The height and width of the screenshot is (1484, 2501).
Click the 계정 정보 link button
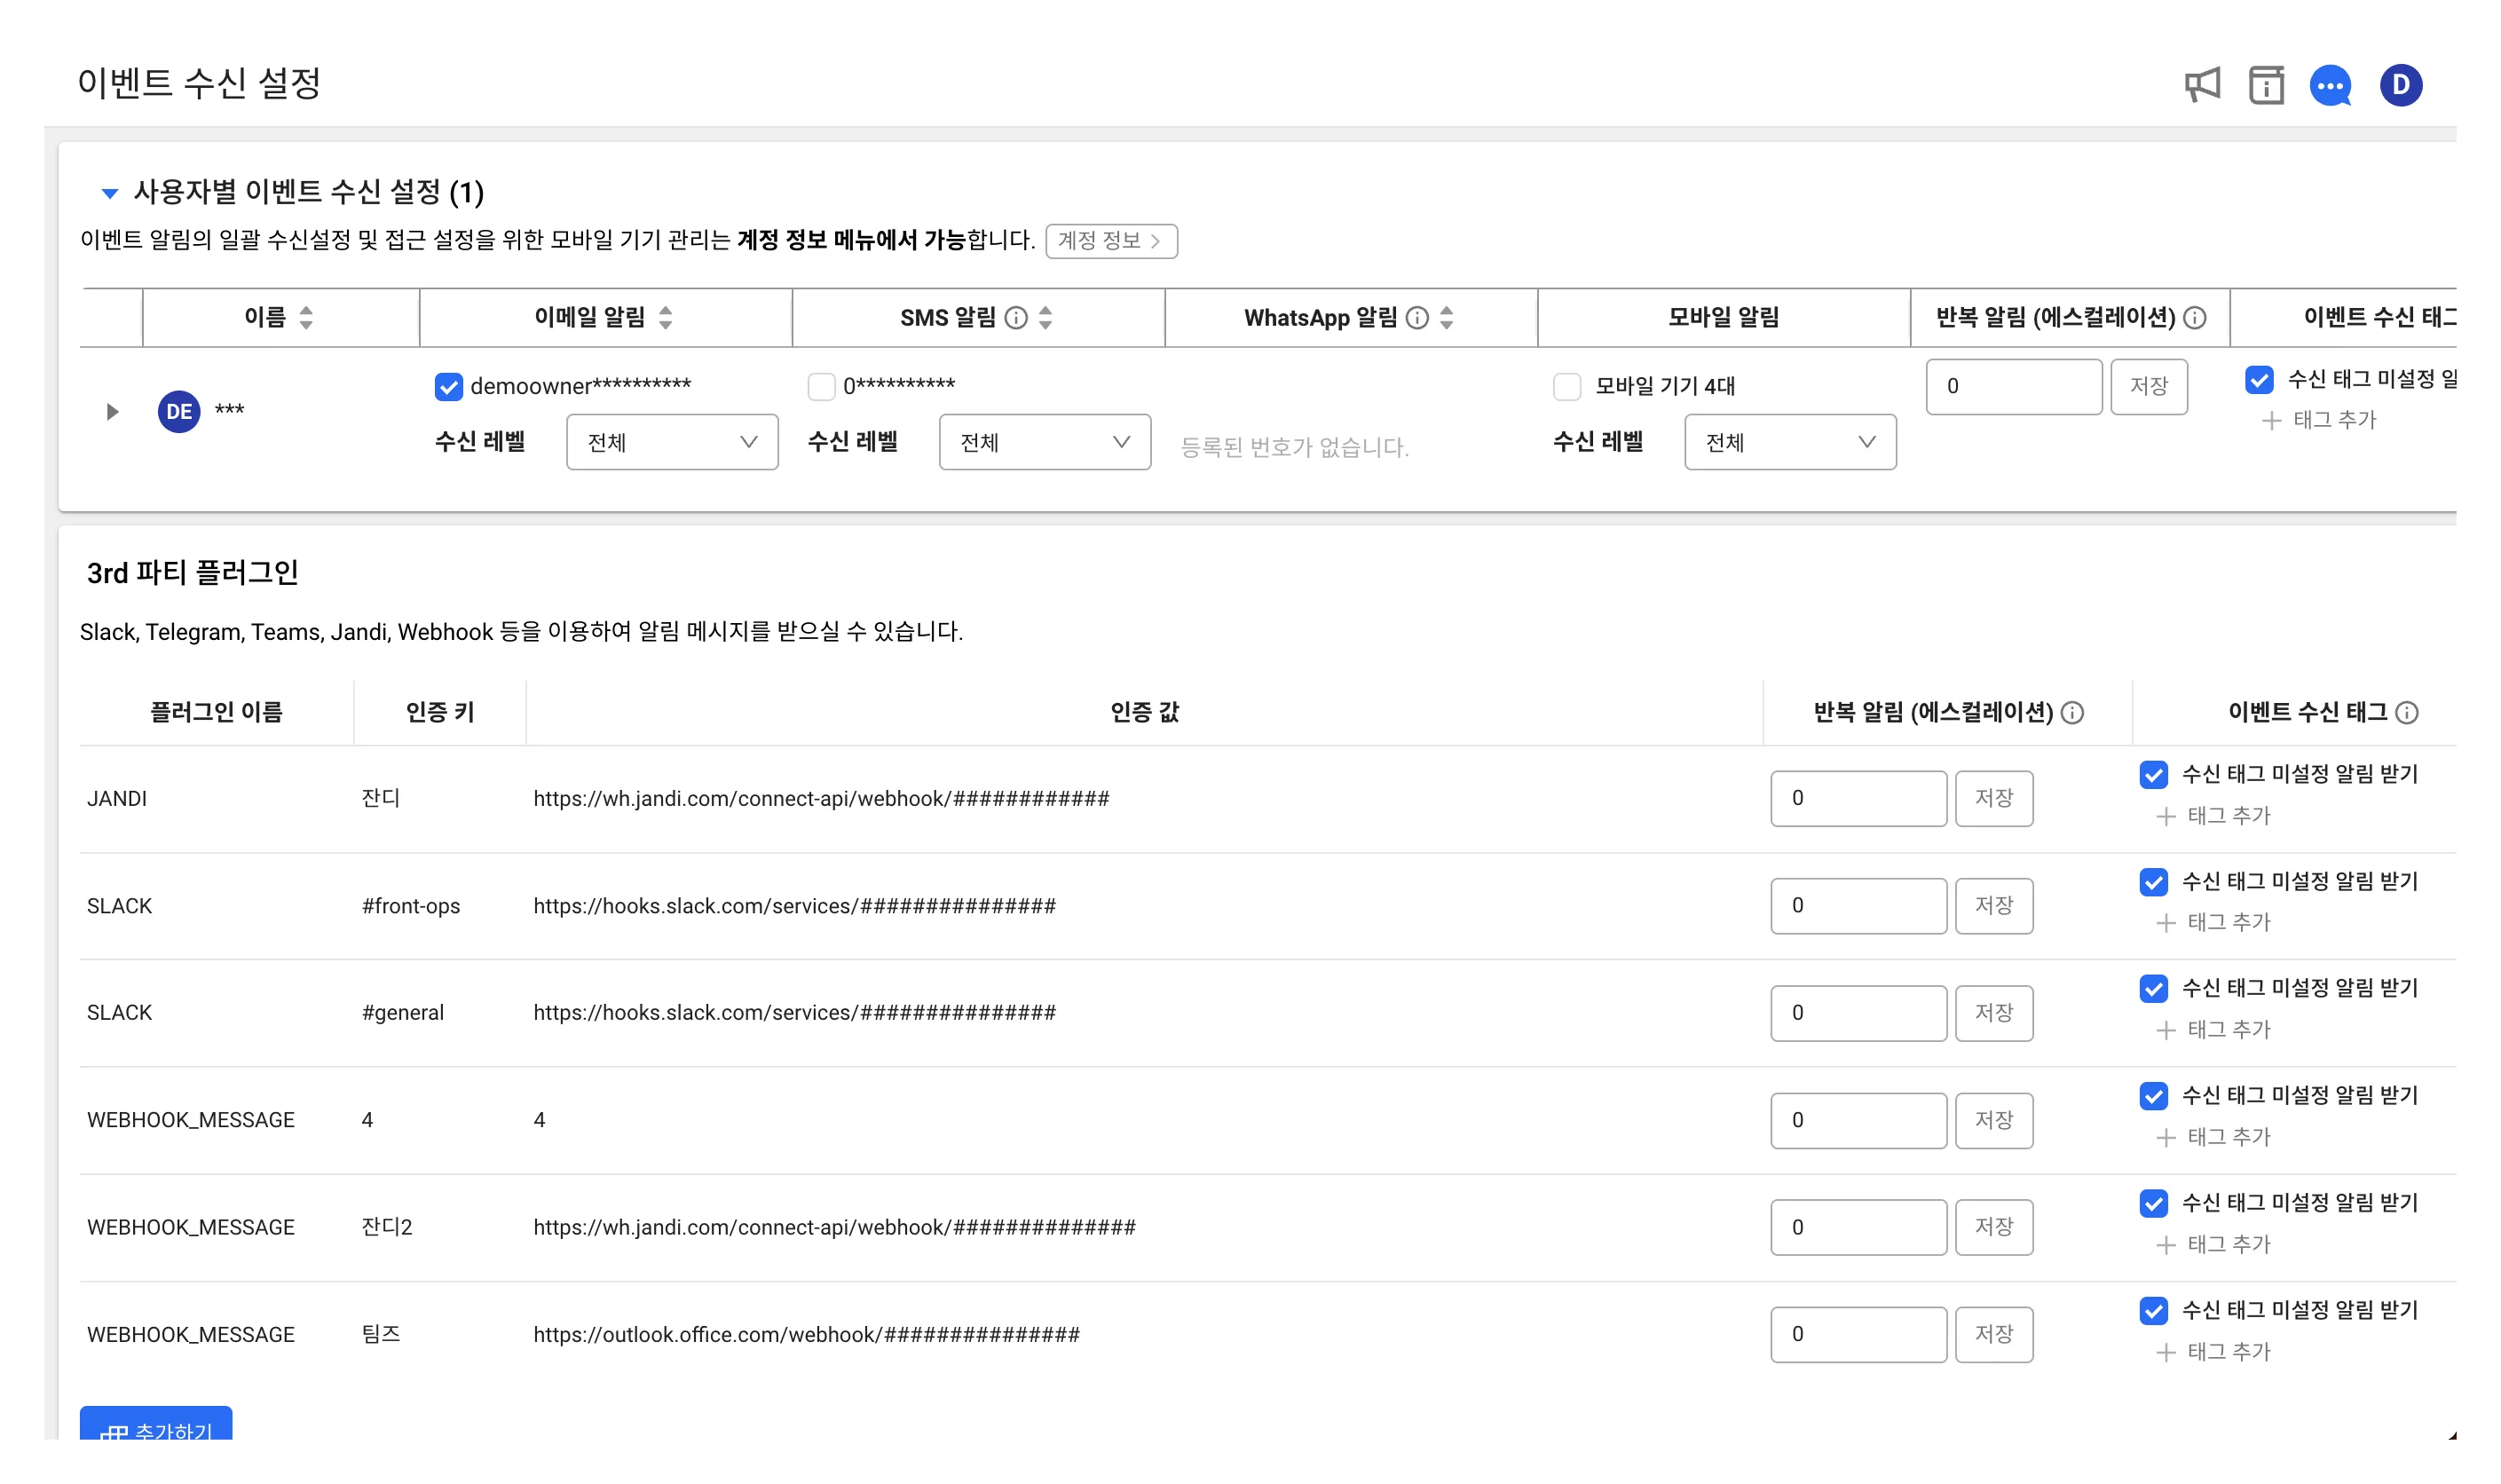coord(1110,241)
